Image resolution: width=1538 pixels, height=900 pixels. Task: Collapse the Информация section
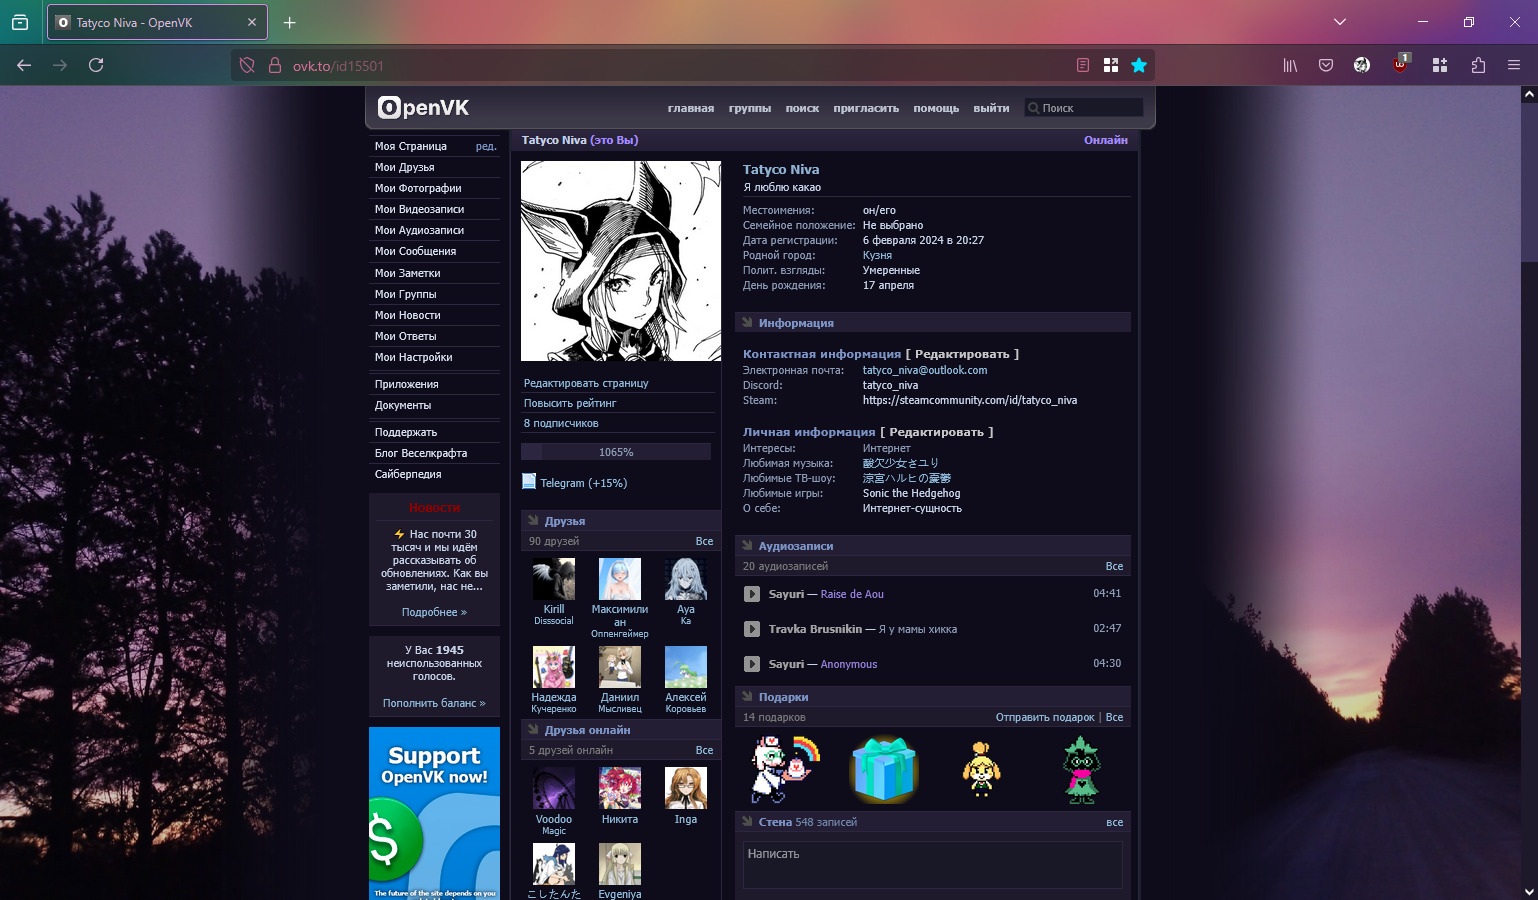coord(747,323)
